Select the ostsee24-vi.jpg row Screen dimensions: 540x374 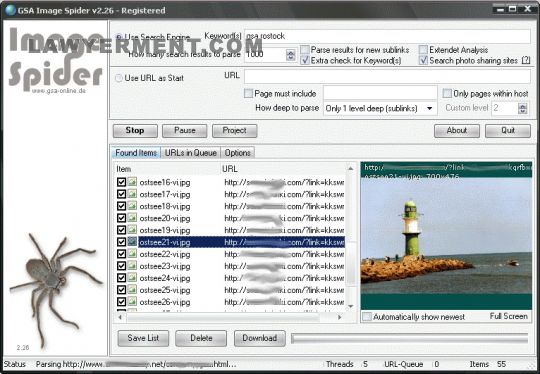tap(230, 278)
